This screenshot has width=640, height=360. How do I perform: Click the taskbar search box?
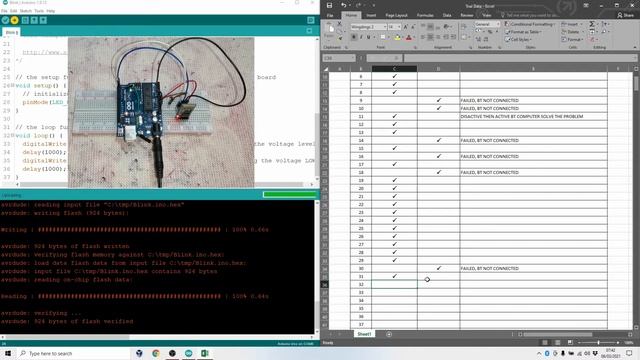click(x=72, y=353)
